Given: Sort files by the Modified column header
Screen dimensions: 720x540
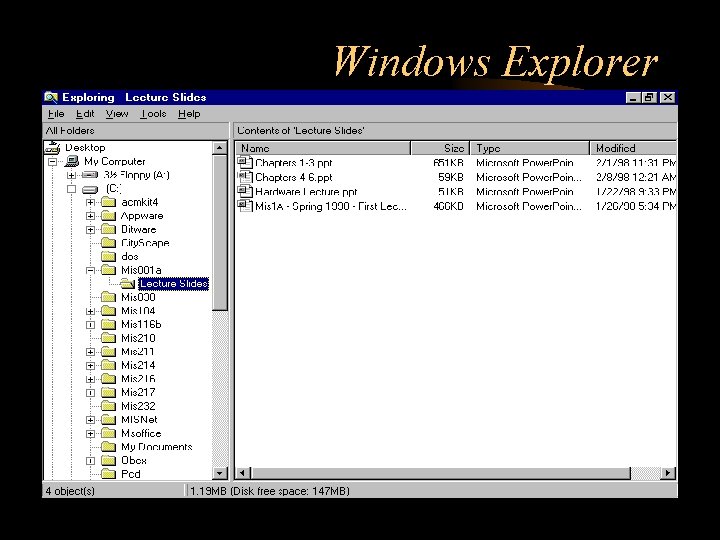Looking at the screenshot, I should click(633, 148).
